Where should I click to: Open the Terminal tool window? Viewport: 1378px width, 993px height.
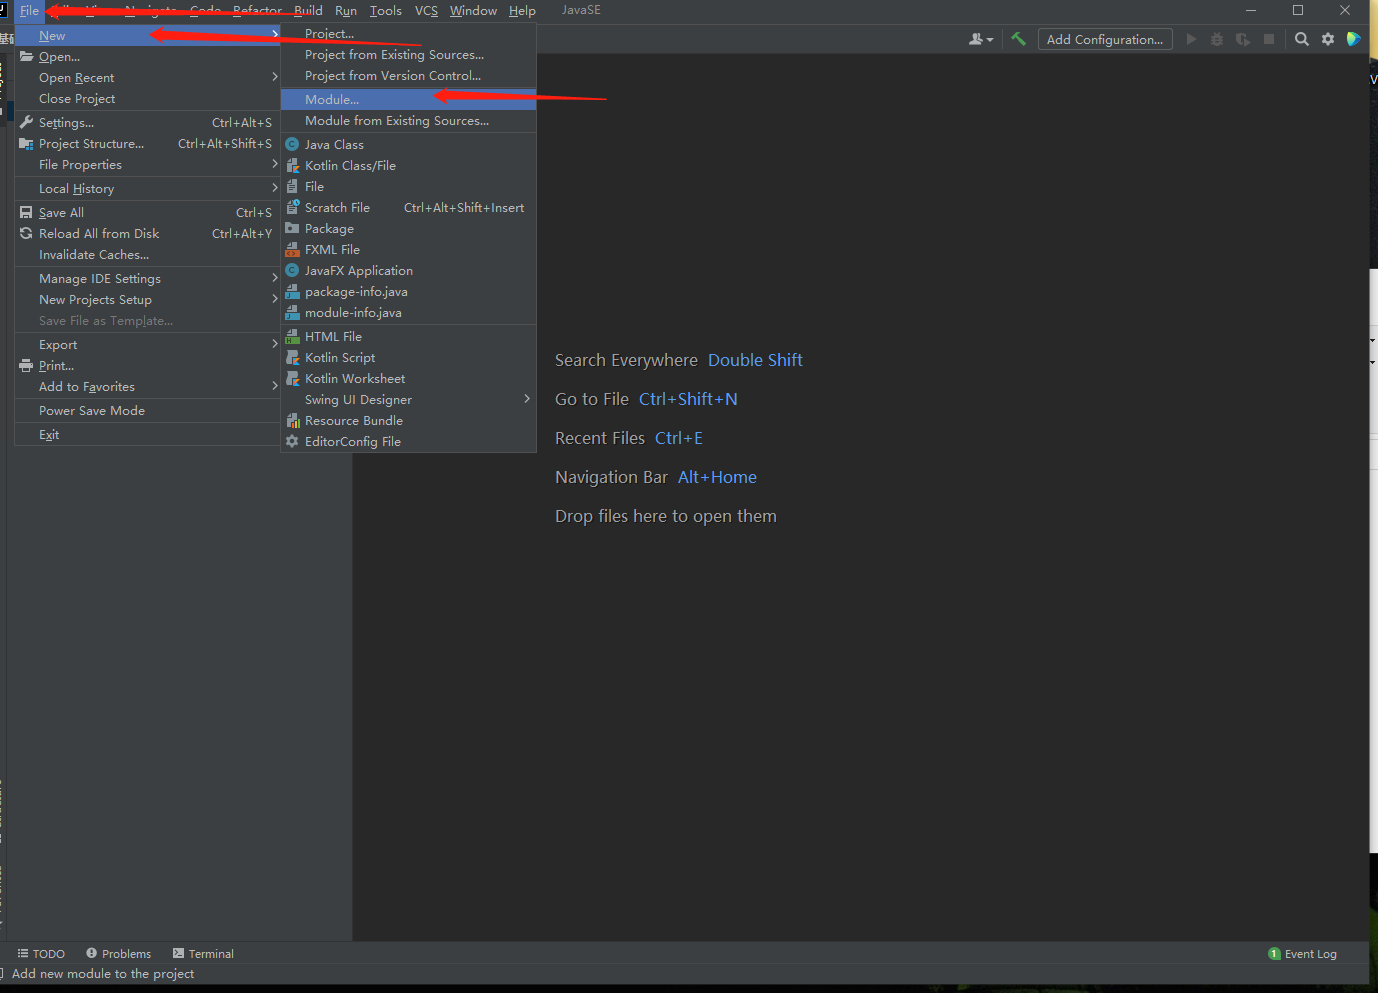(x=203, y=954)
